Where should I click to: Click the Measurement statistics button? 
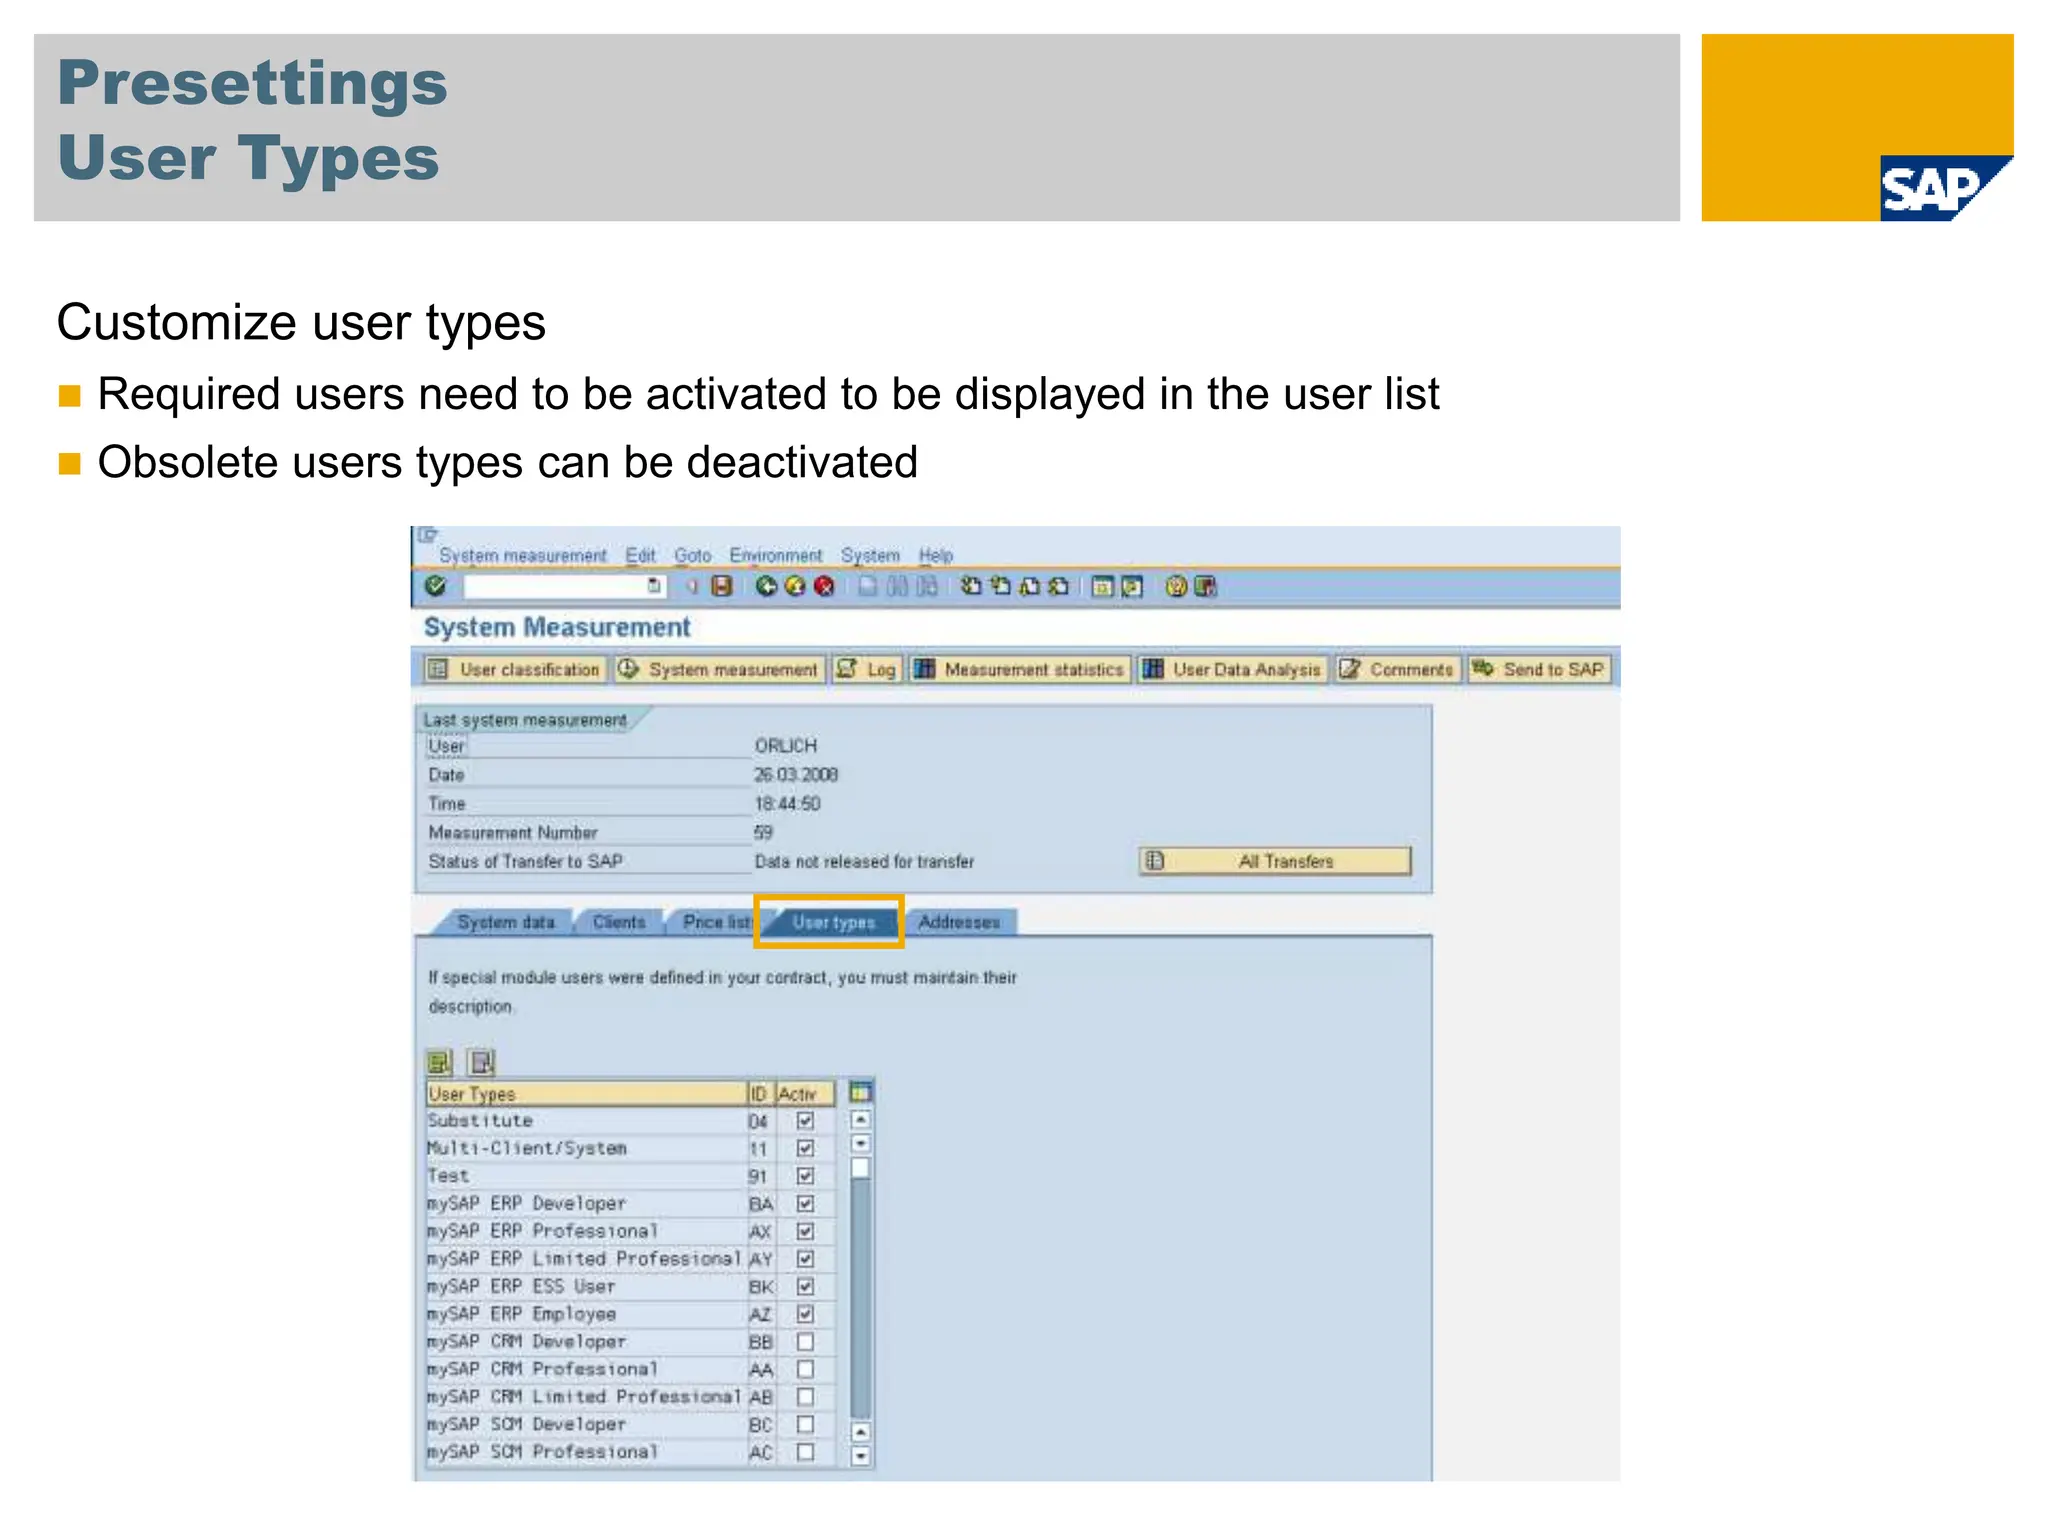1020,669
